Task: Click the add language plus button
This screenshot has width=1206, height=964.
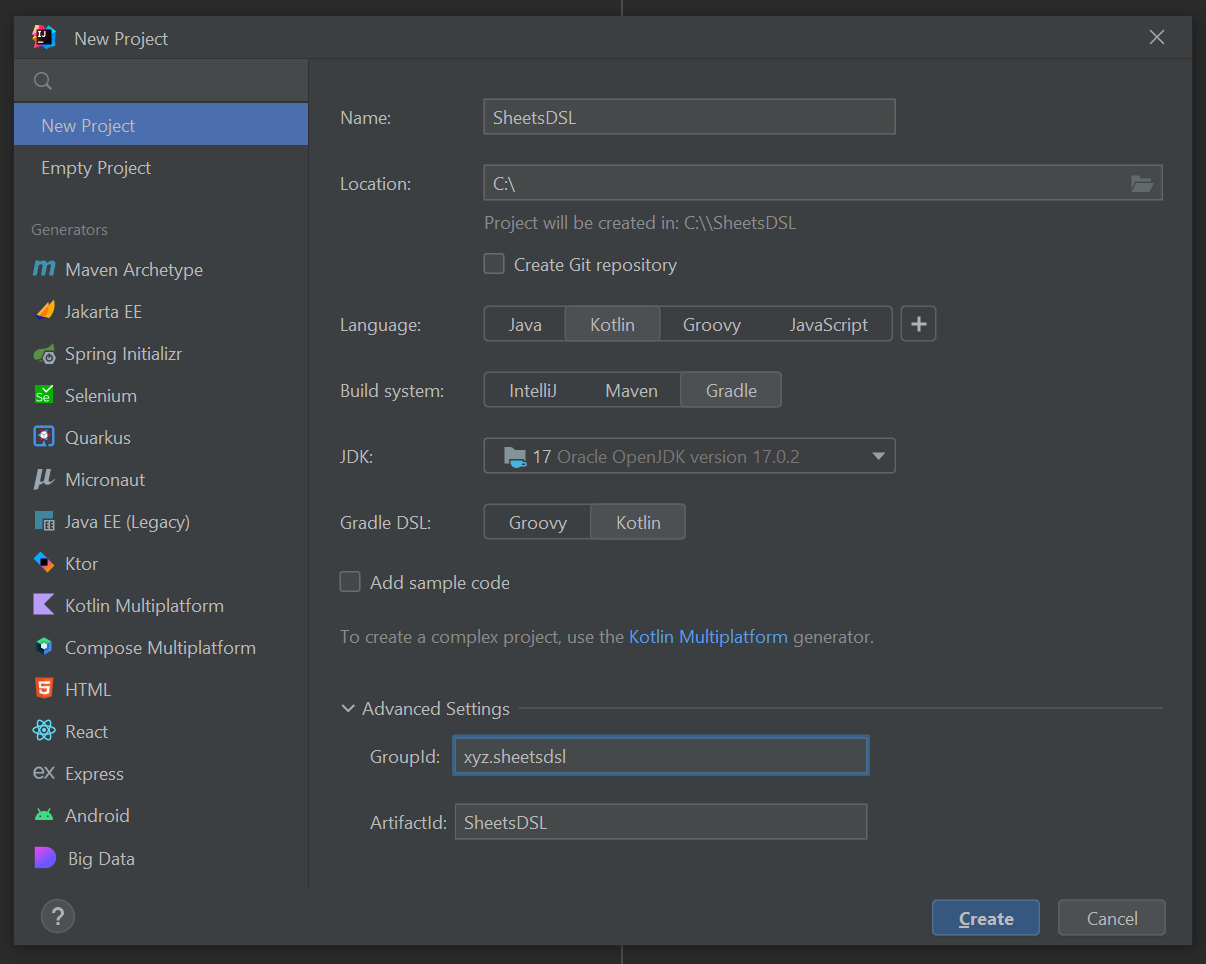Action: coord(917,323)
